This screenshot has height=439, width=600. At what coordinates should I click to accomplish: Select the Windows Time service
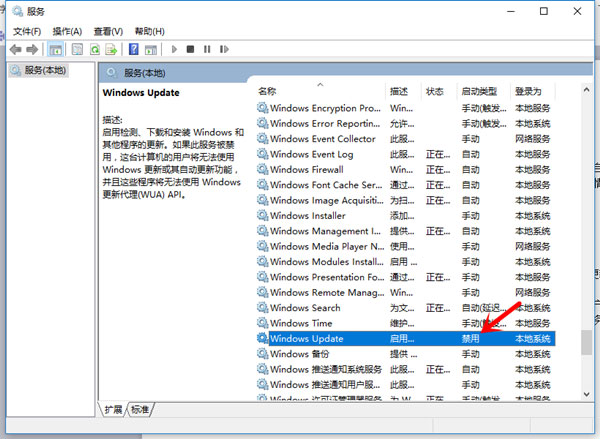tap(406, 323)
